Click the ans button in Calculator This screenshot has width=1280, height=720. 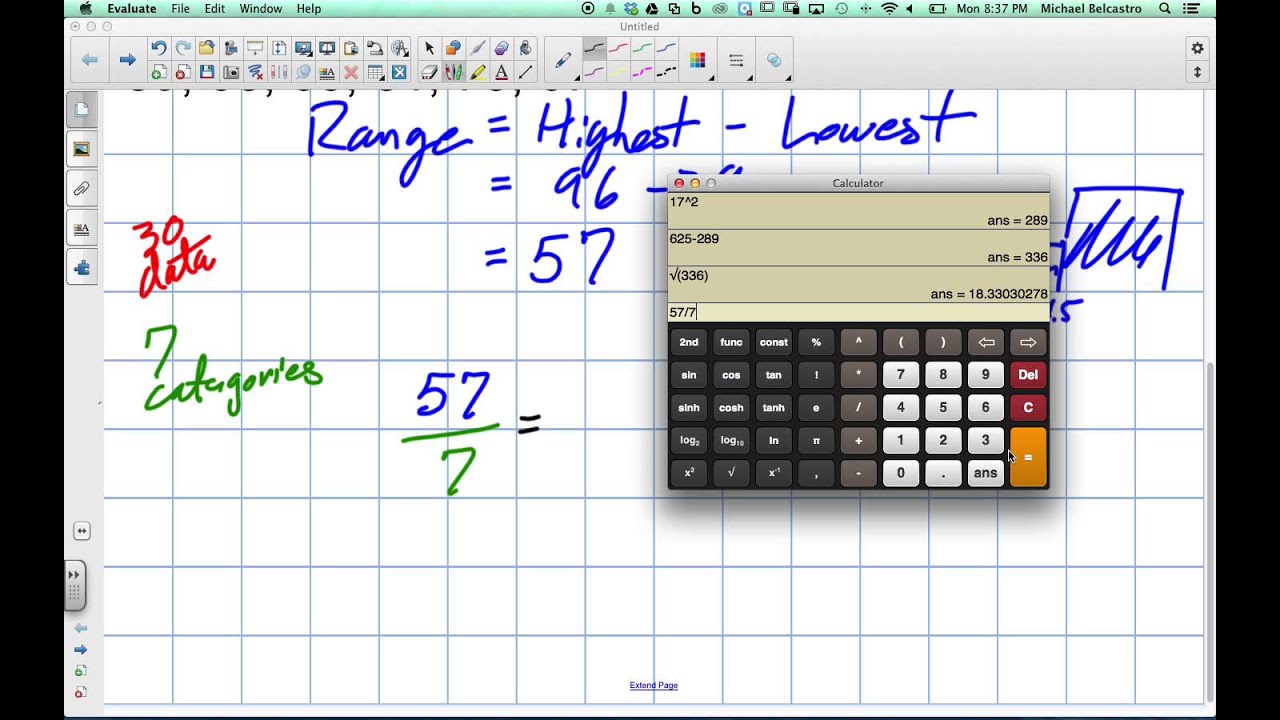click(x=986, y=473)
